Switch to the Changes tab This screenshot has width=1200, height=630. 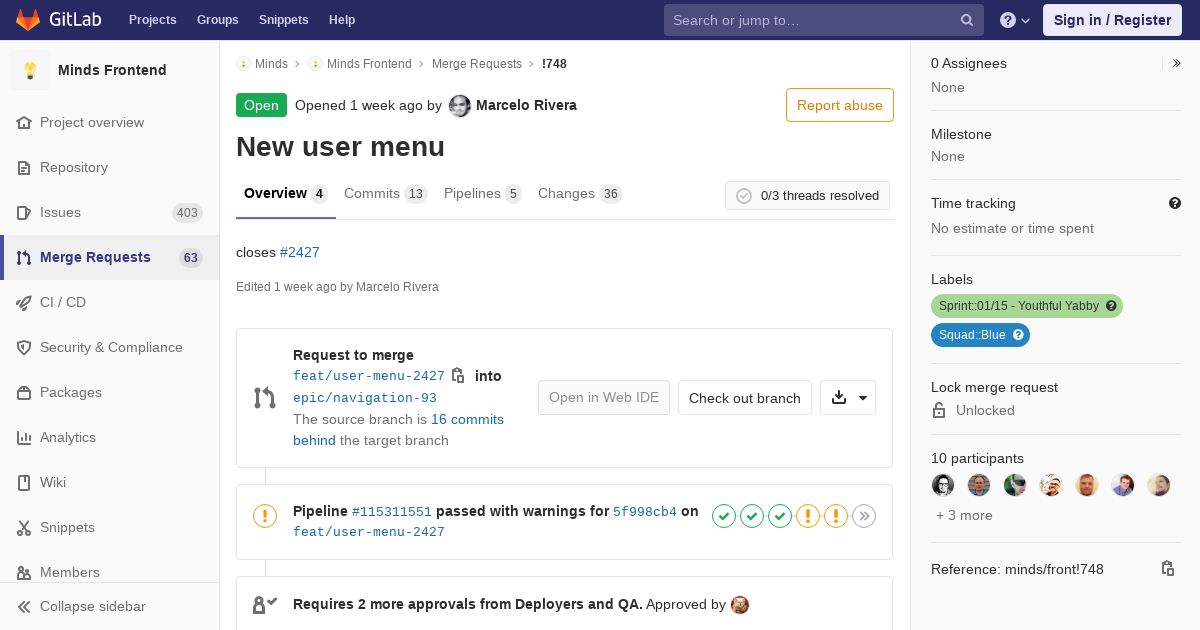580,193
